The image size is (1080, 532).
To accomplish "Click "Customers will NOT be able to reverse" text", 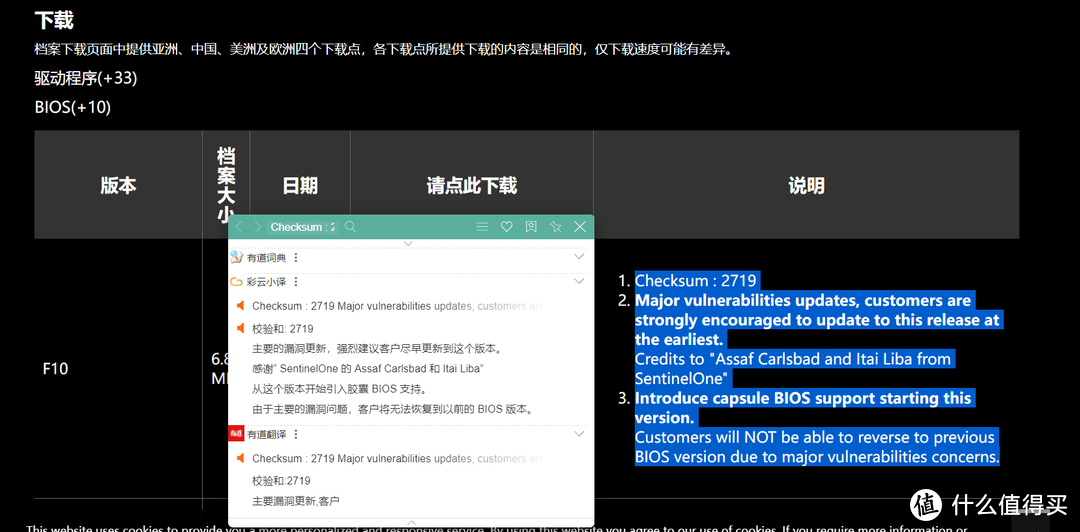I will (817, 447).
